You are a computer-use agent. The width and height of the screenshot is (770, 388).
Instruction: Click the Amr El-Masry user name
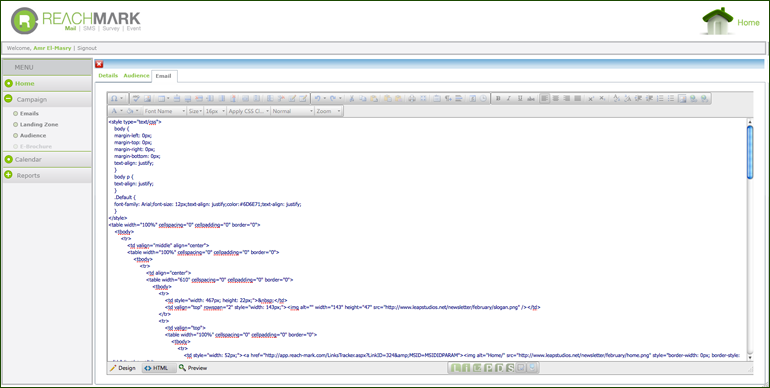coord(52,48)
